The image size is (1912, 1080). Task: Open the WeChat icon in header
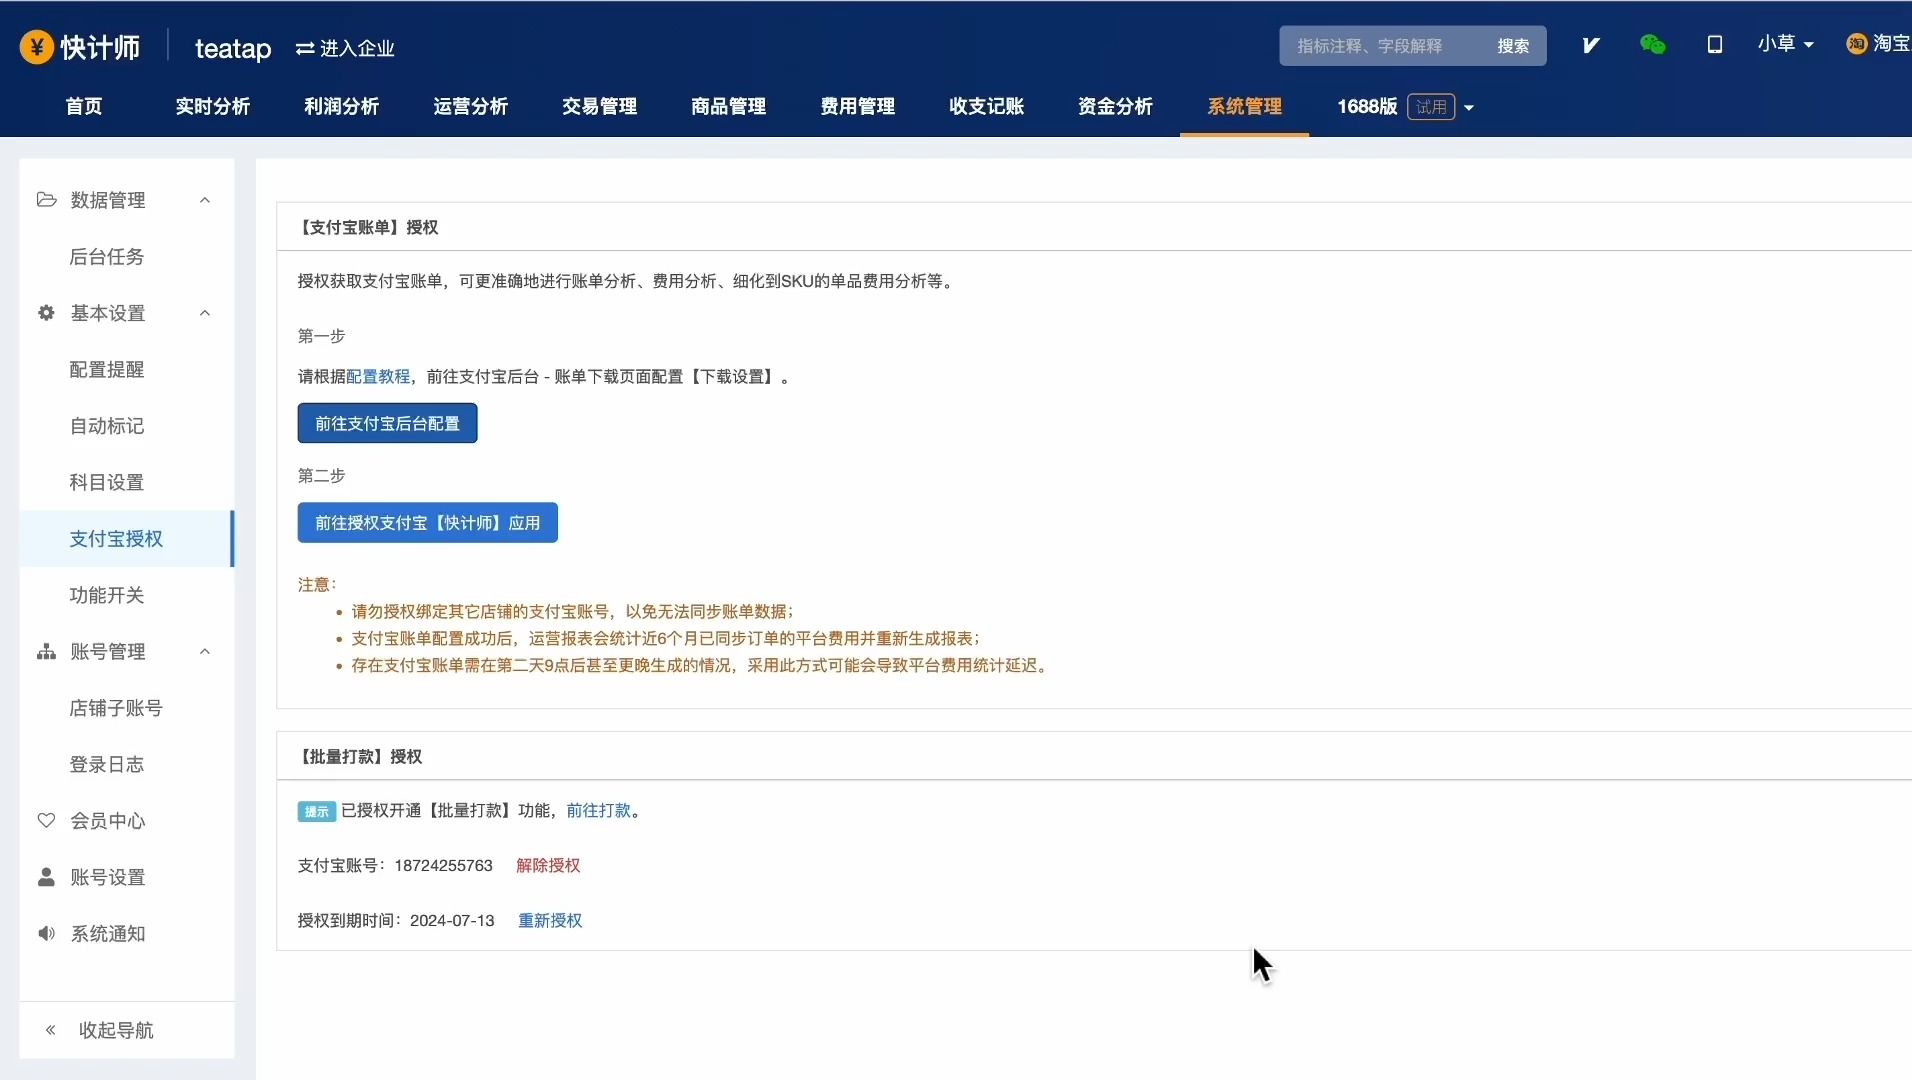pyautogui.click(x=1653, y=44)
